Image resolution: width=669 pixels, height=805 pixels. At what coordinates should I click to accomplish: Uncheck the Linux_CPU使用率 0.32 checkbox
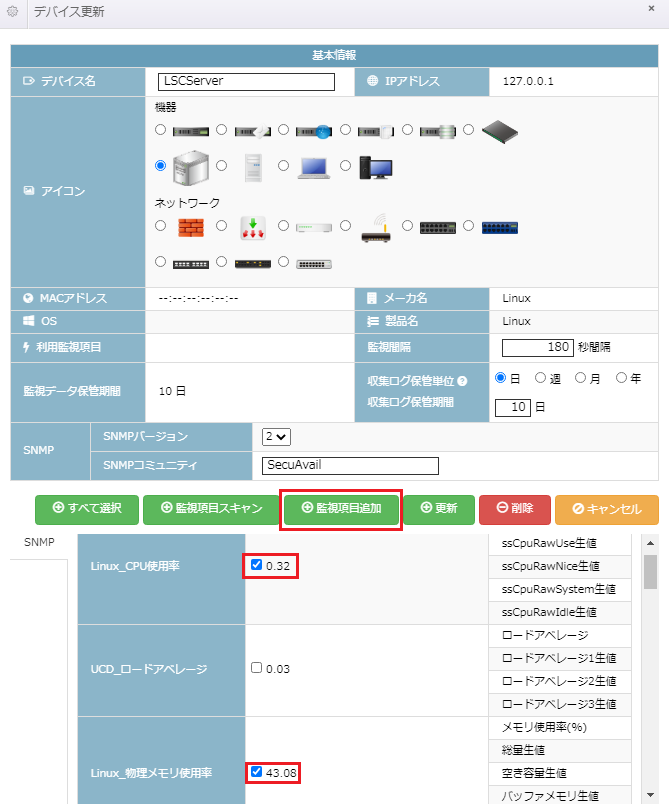256,565
